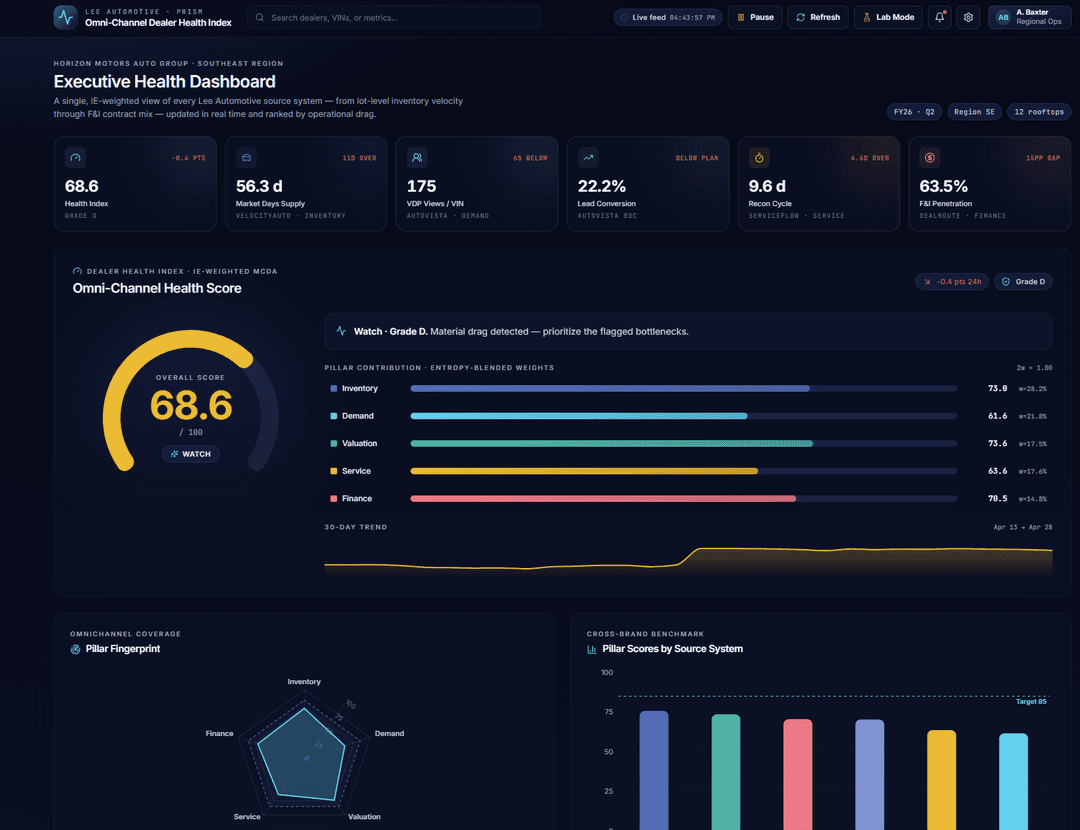
Task: Open the Region SE selector
Action: [x=974, y=111]
